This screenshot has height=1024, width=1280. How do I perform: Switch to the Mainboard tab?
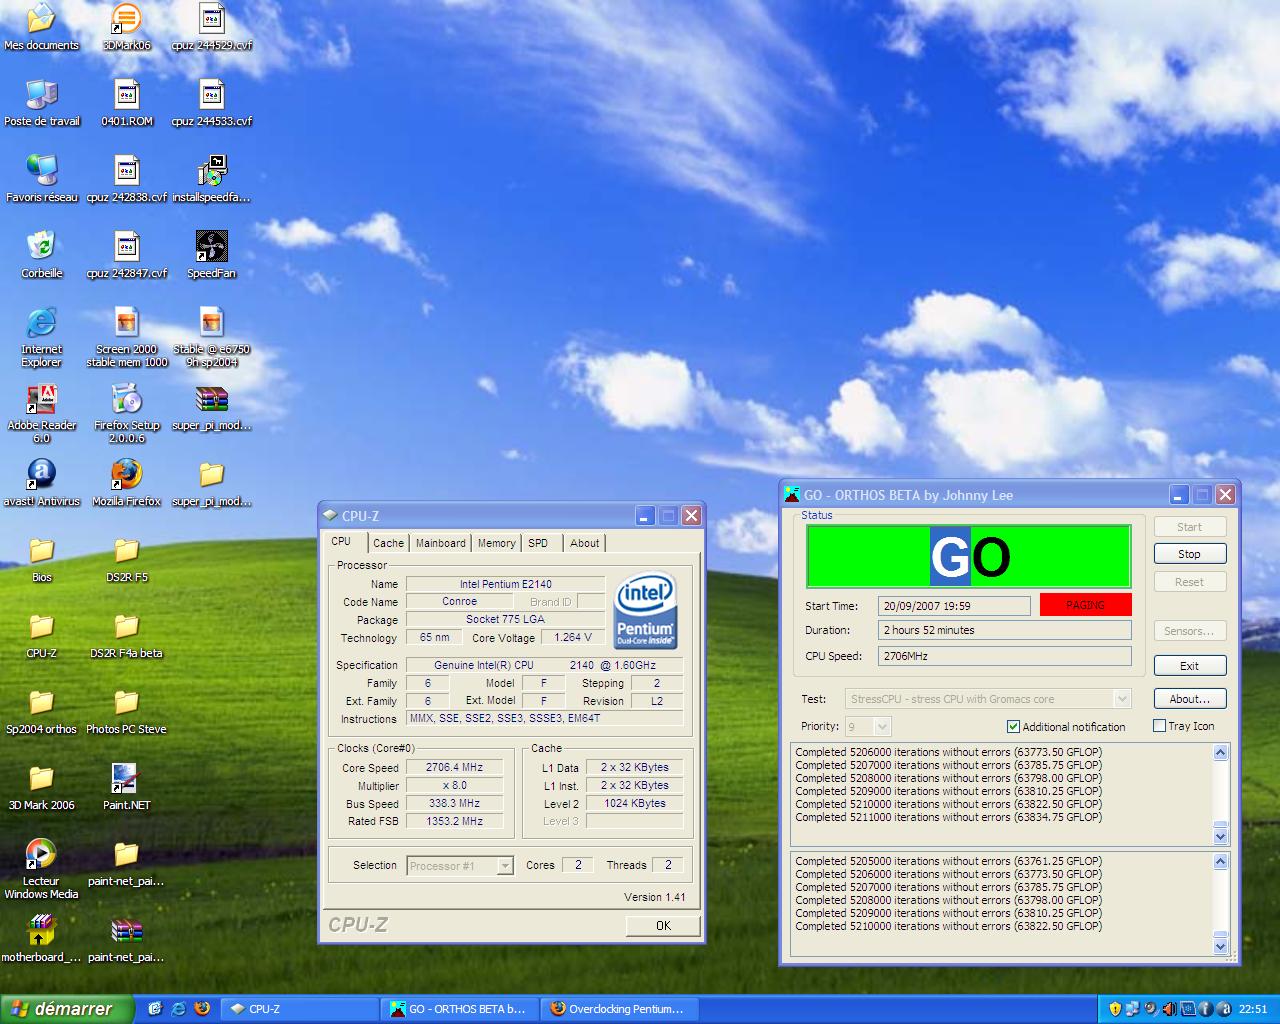coord(440,543)
